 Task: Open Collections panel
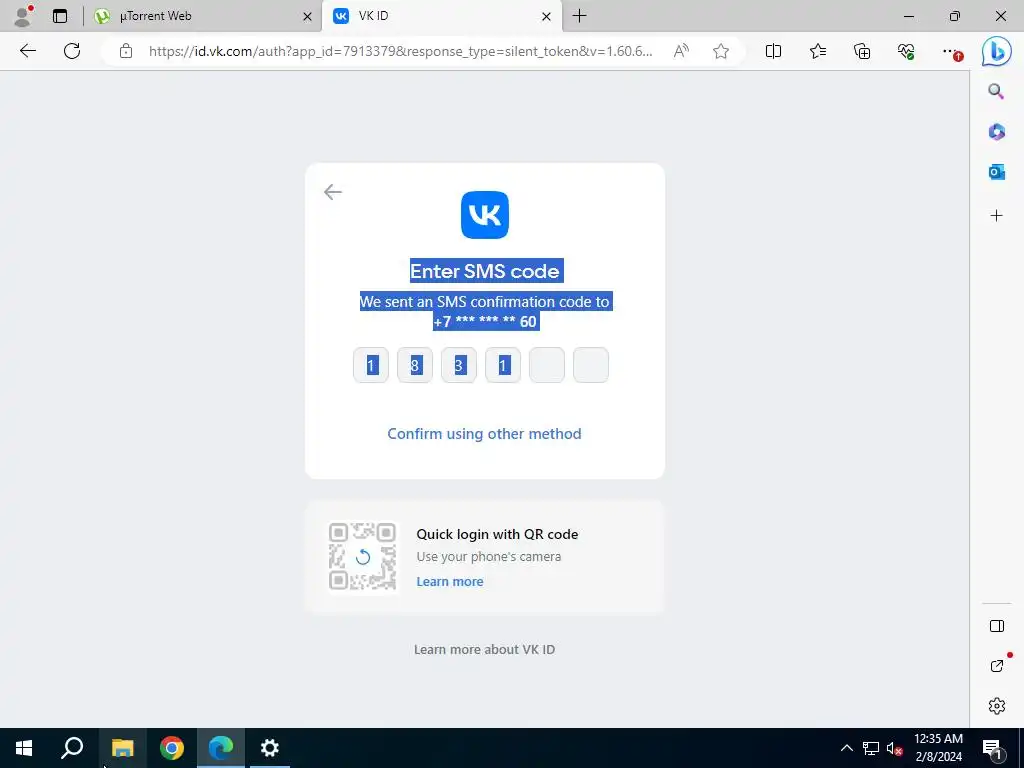[x=862, y=51]
